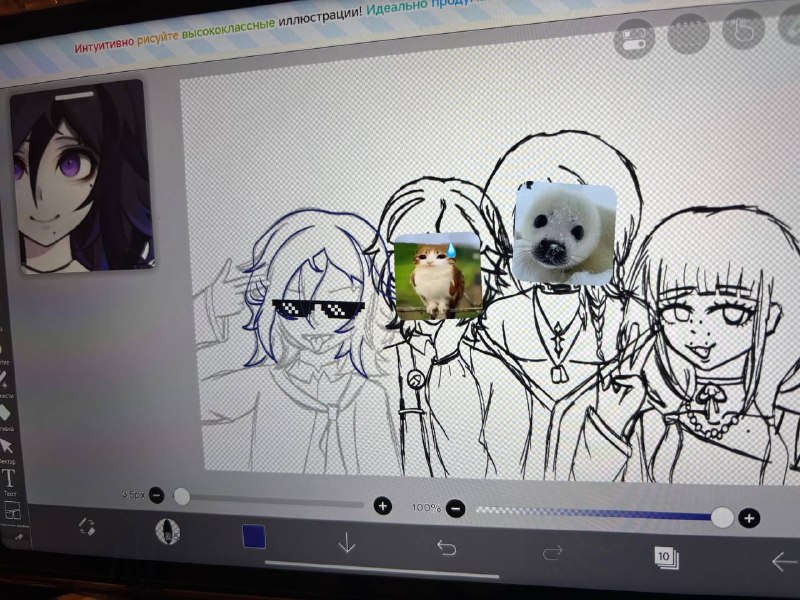Image resolution: width=800 pixels, height=600 pixels.
Task: Tap the anime reference image window
Action: tap(83, 176)
